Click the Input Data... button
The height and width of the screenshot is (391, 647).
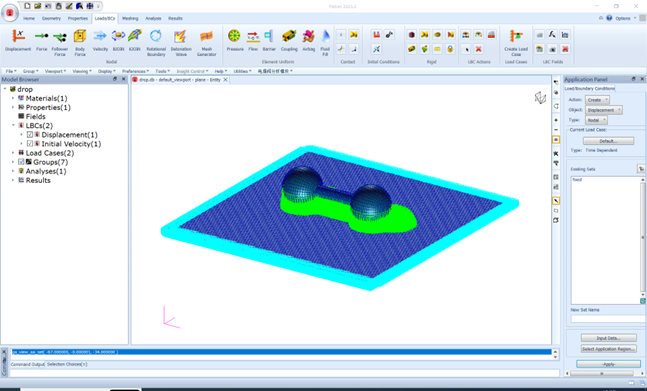[x=609, y=338]
